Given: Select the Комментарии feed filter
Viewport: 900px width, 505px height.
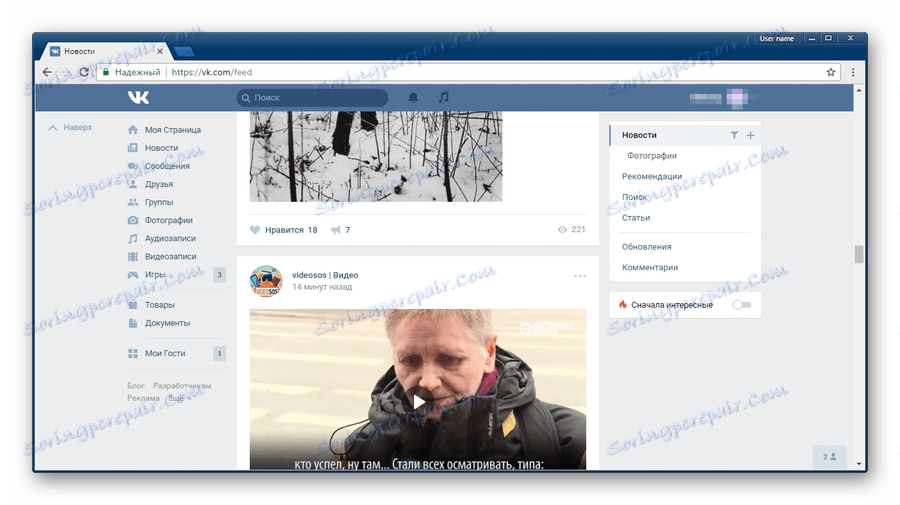Looking at the screenshot, I should click(x=650, y=267).
